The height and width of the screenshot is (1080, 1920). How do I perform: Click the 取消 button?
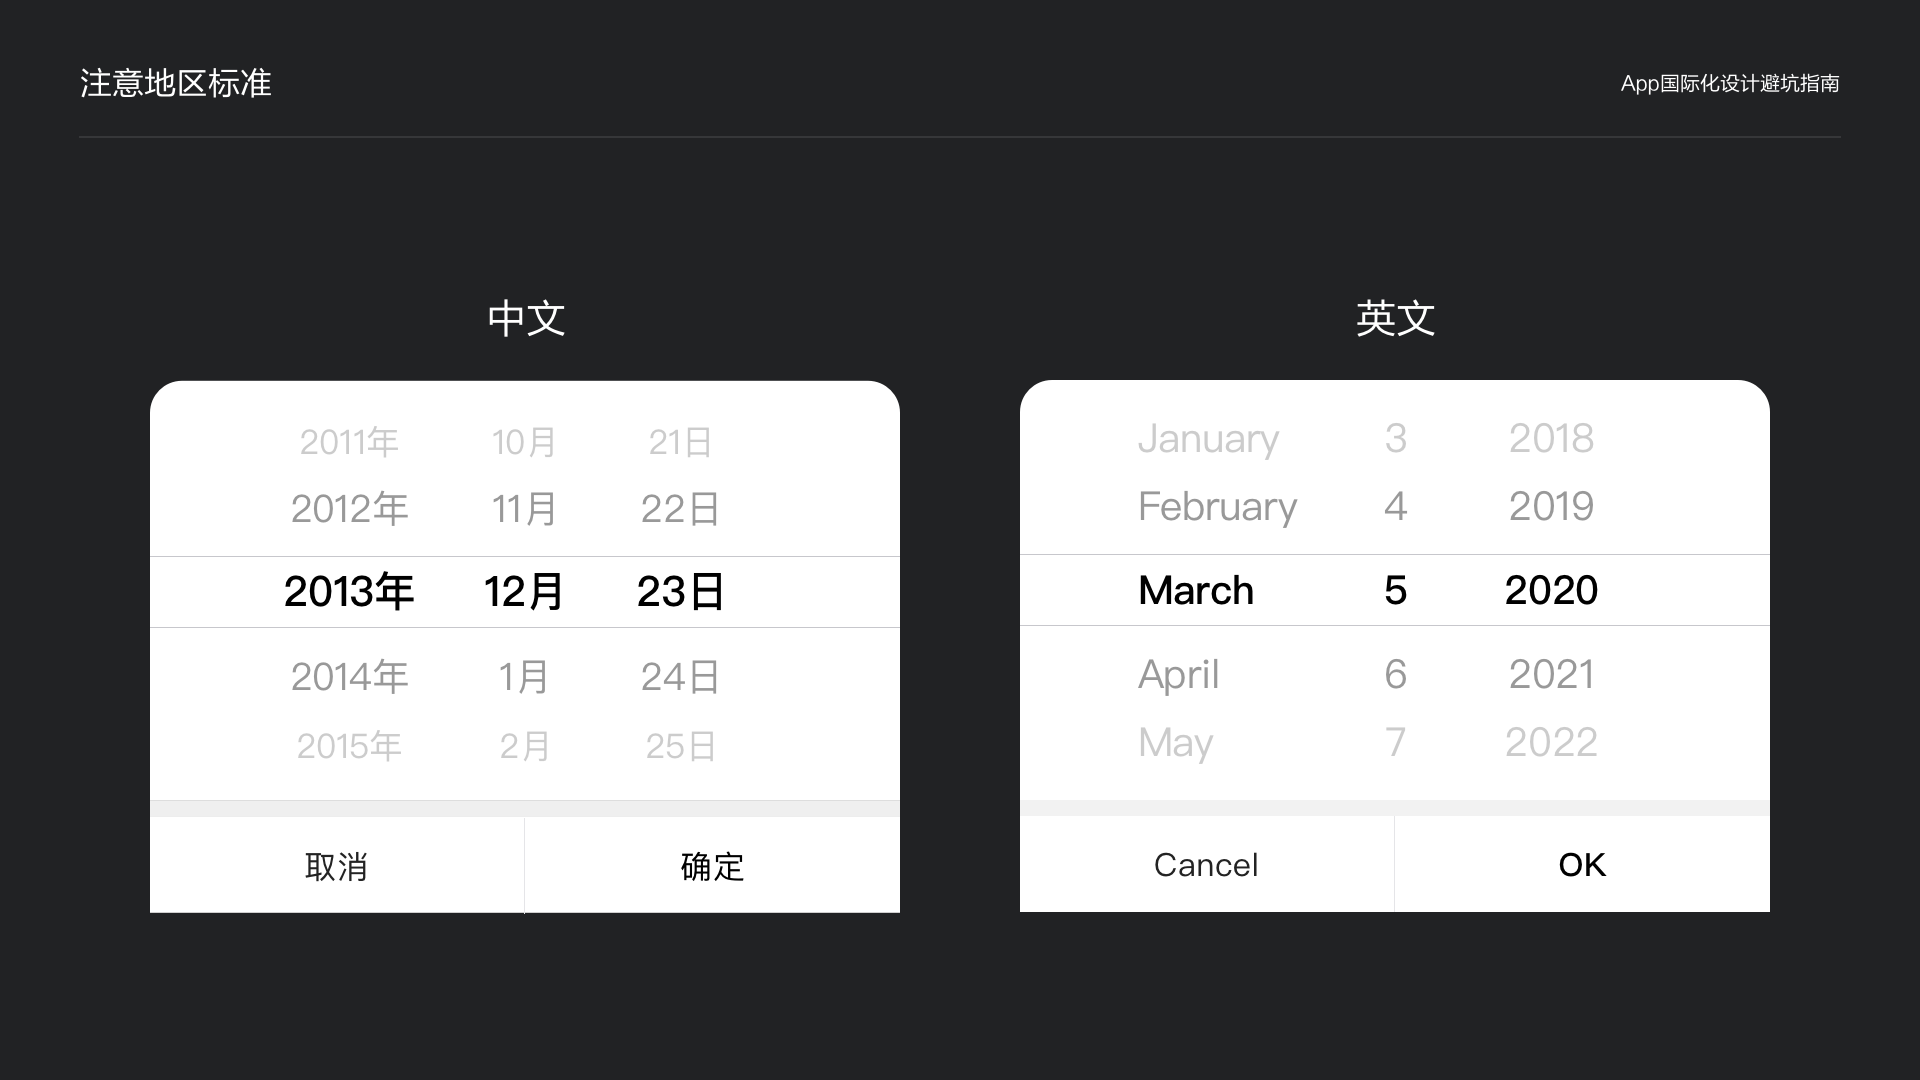pos(336,866)
